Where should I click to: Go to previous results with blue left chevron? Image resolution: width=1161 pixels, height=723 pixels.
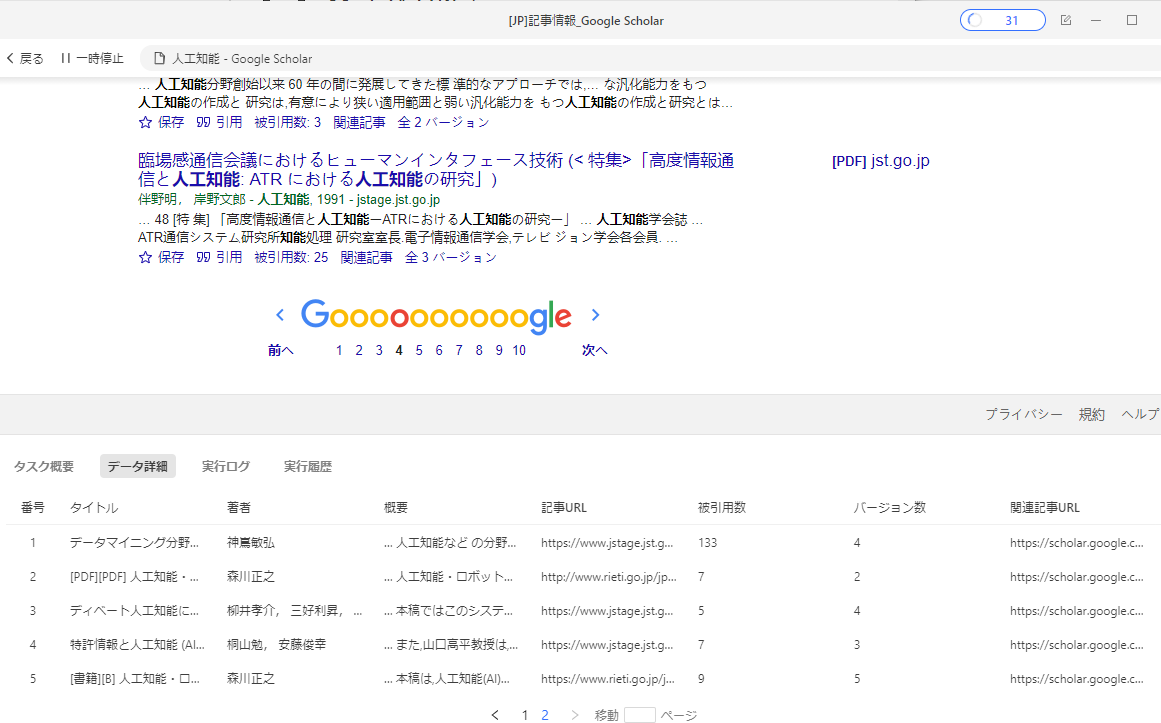(x=280, y=315)
